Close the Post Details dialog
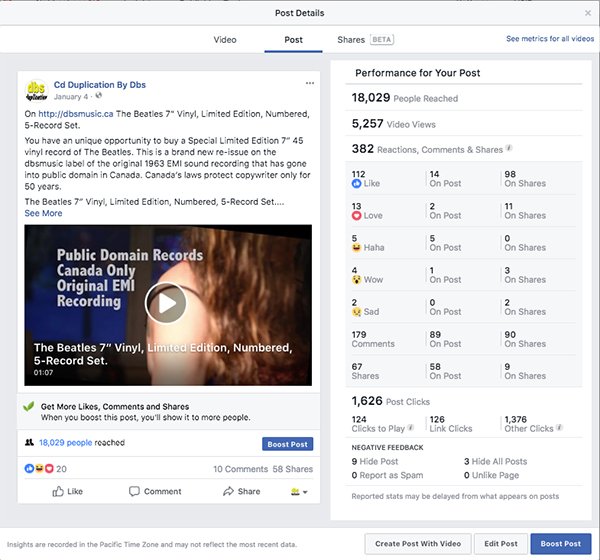This screenshot has height=560, width=600. (x=587, y=12)
